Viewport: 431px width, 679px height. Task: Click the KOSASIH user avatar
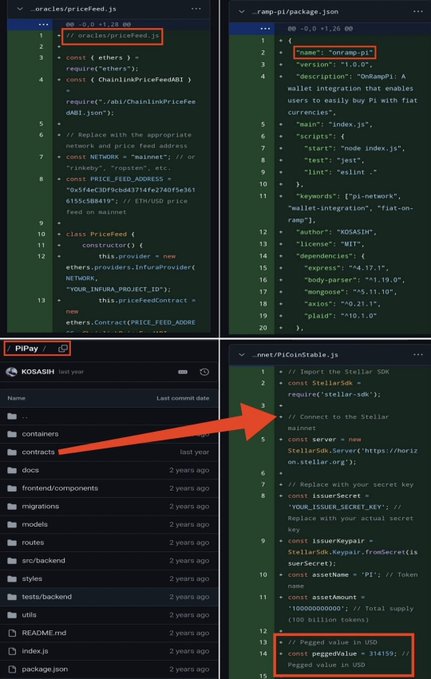12,372
